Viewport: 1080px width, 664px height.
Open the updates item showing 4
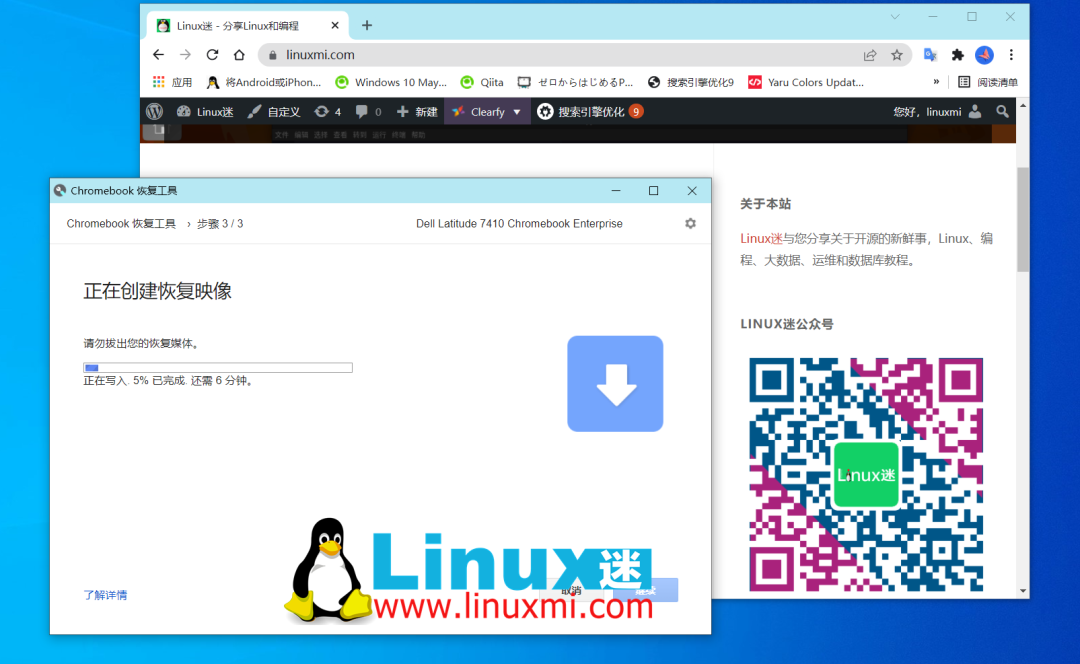pyautogui.click(x=328, y=112)
